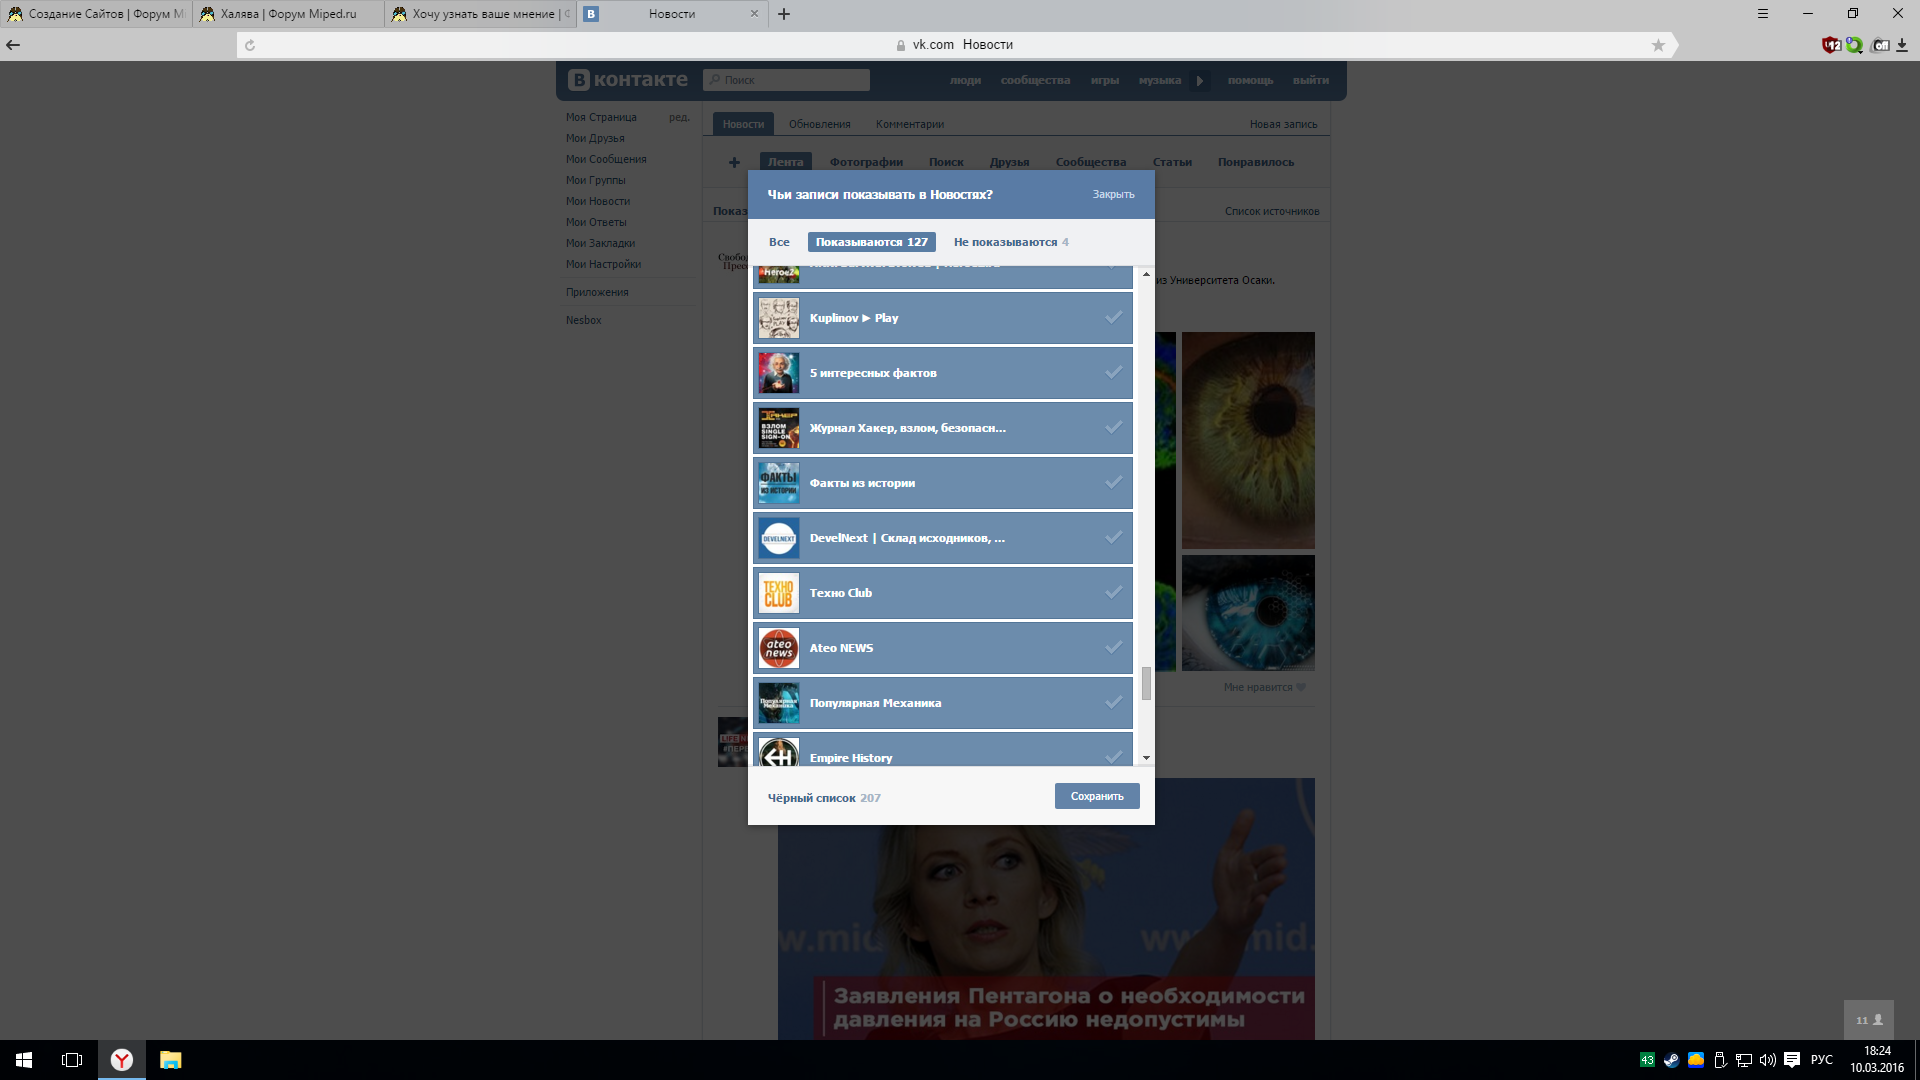Screen dimensions: 1920x1080
Task: Click the DevelNext group avatar
Action: [x=778, y=538]
